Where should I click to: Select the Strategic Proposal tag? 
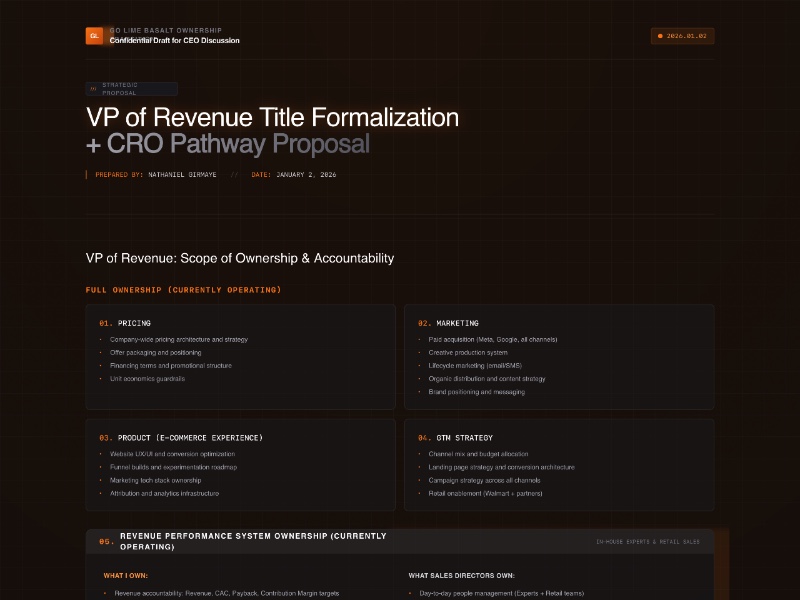pos(131,89)
